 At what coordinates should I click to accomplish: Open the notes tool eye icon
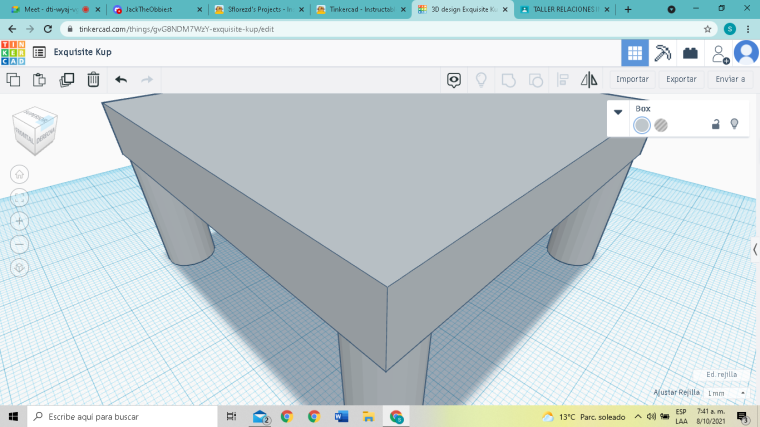coord(454,80)
